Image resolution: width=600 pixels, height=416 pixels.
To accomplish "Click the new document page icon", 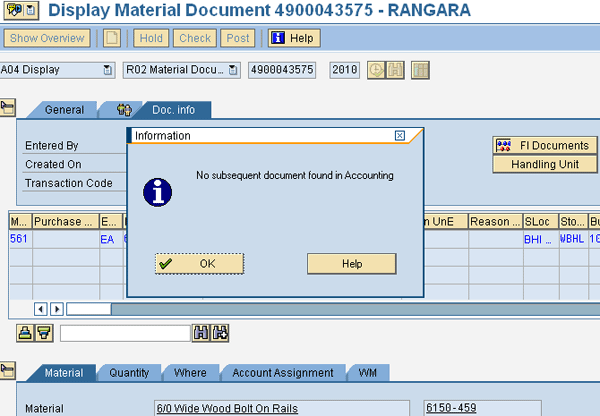I will tap(112, 38).
